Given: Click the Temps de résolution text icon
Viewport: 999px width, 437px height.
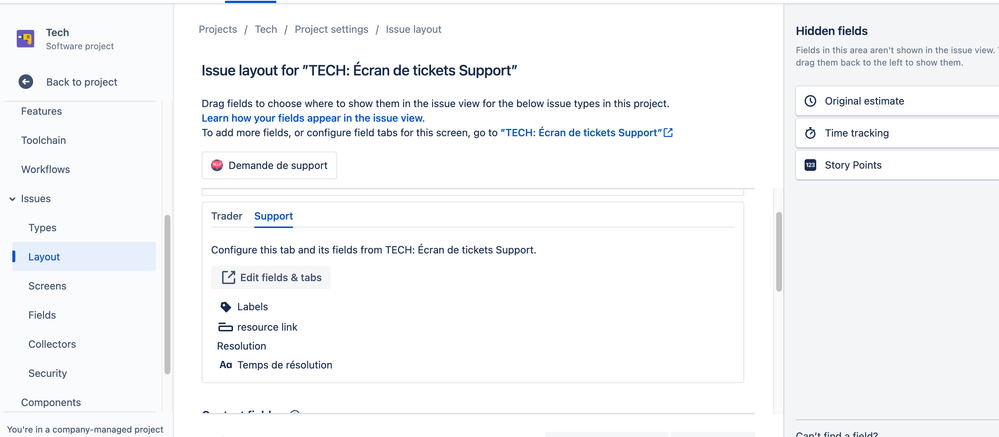Looking at the screenshot, I should (x=226, y=366).
